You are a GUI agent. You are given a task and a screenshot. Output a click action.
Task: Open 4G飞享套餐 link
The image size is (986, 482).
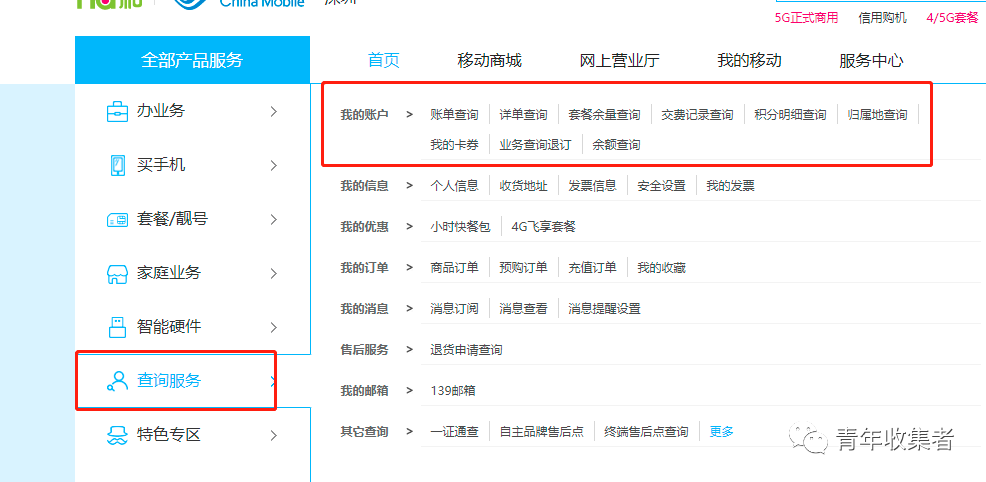click(x=544, y=227)
